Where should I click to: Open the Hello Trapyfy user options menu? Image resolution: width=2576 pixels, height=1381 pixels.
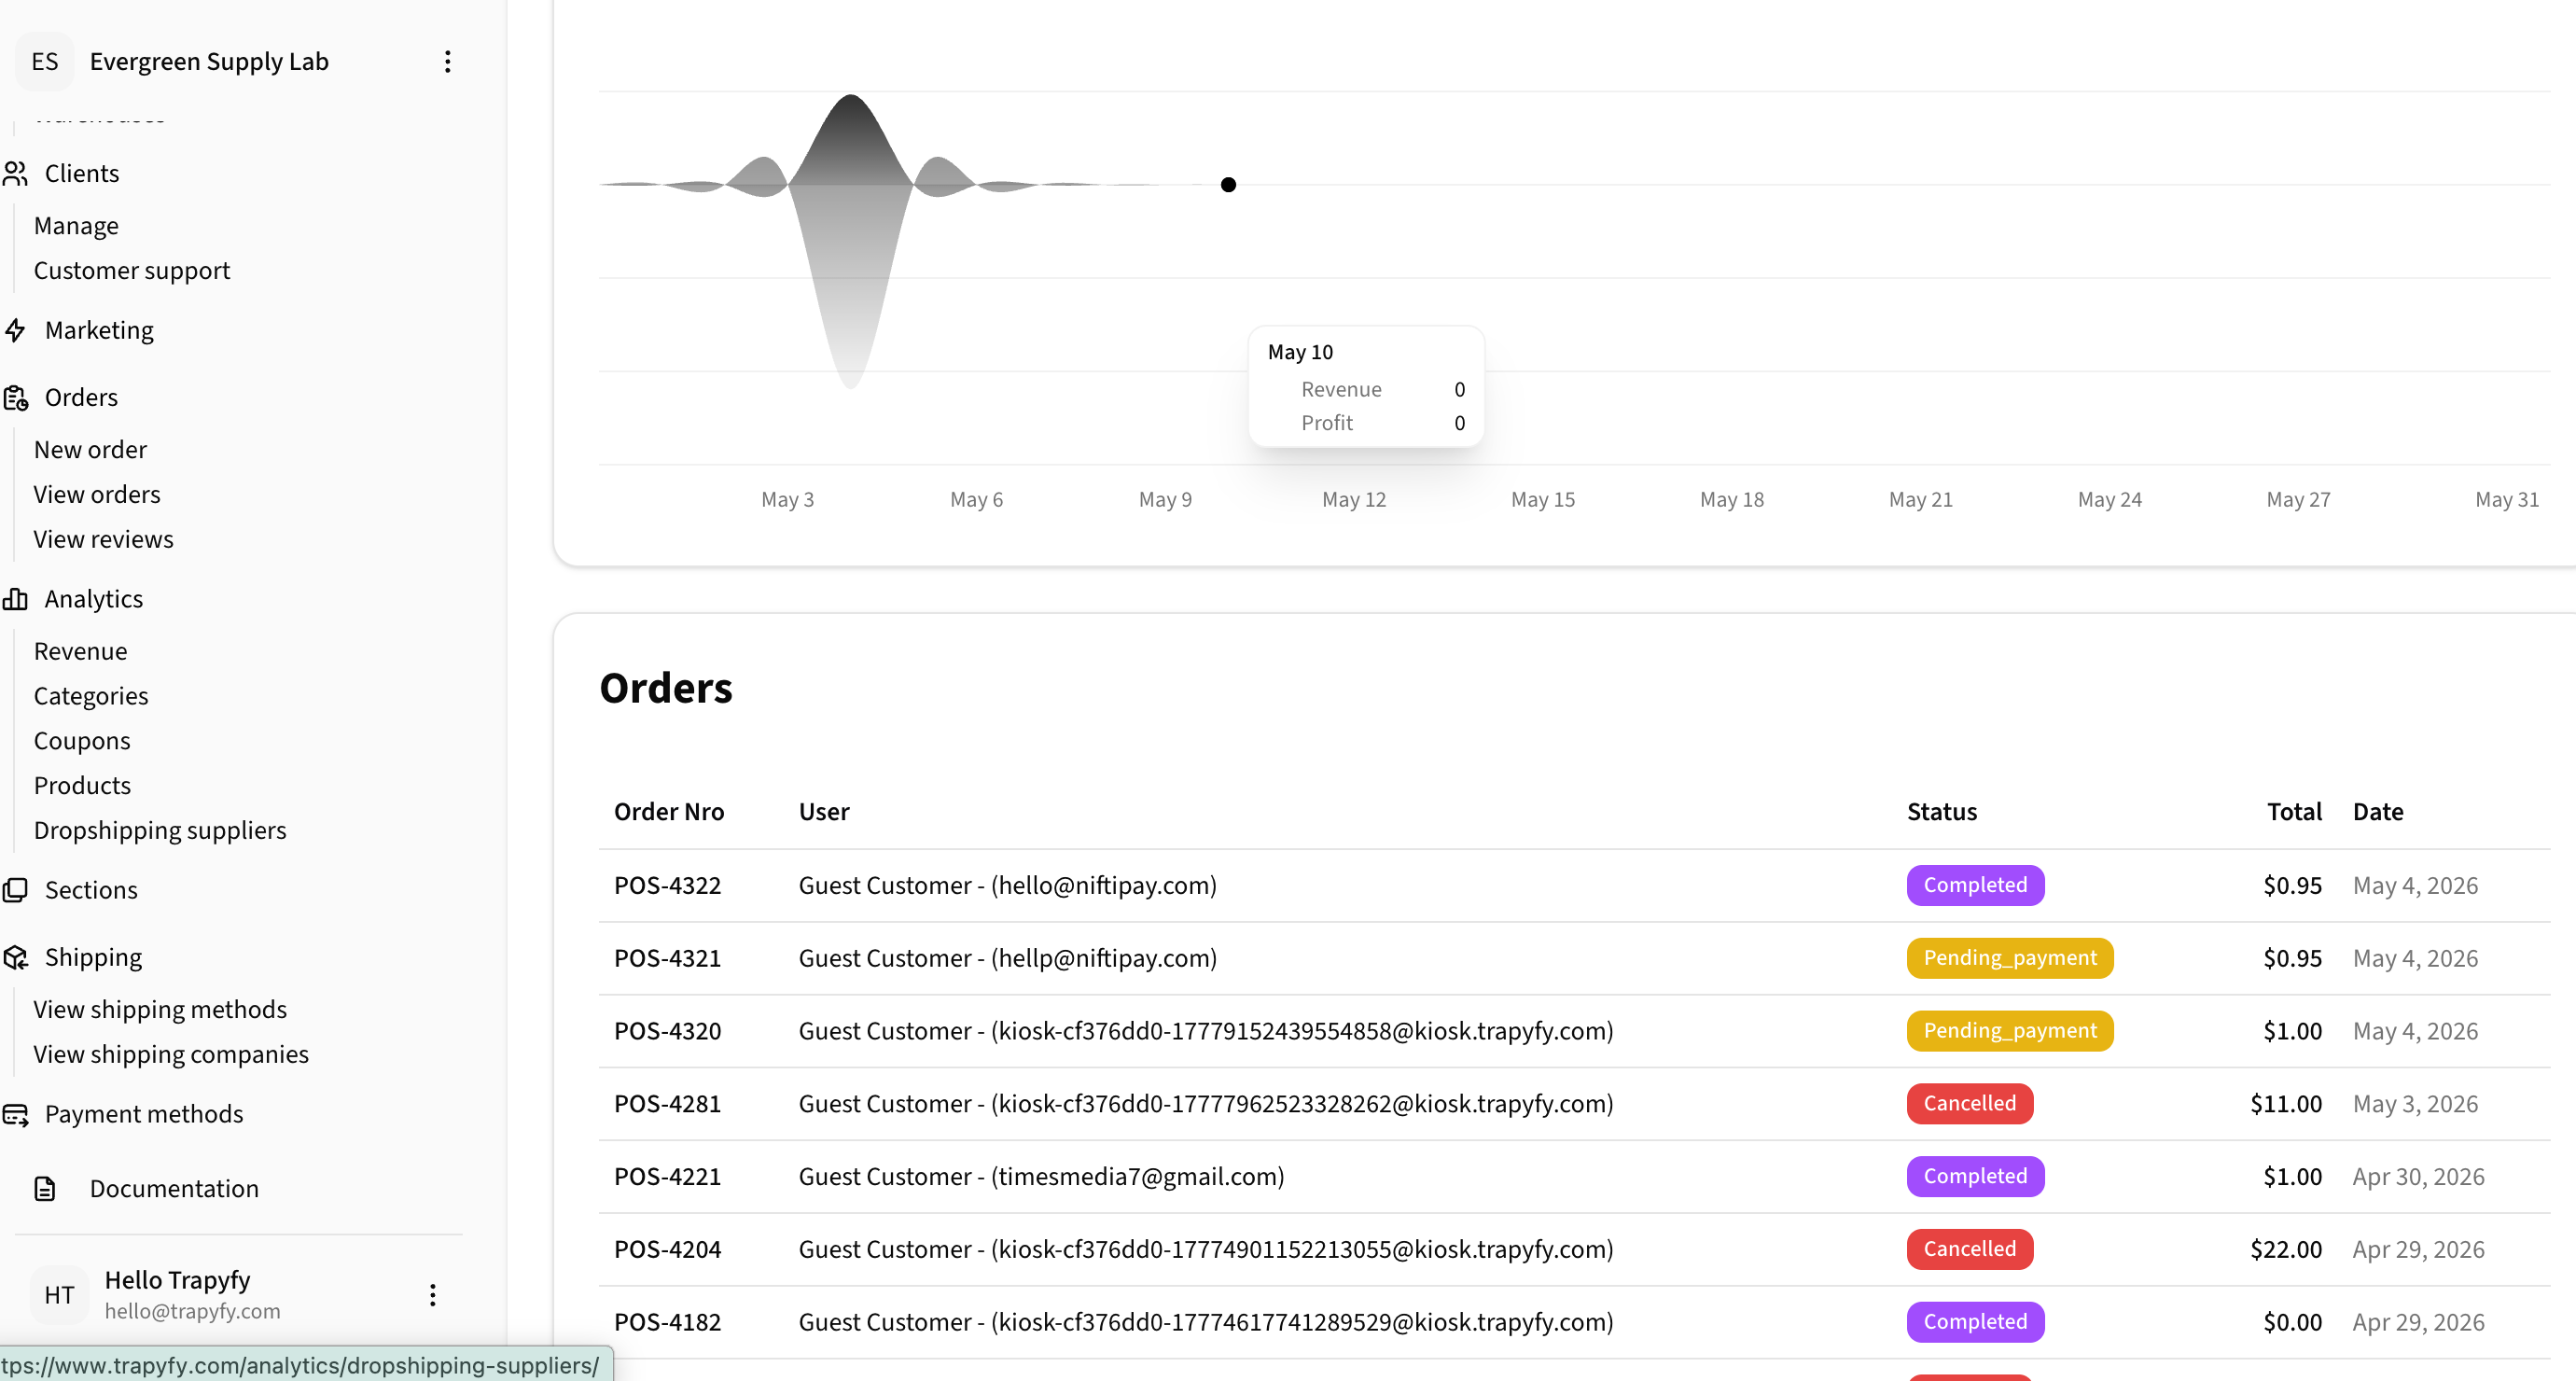pos(432,1295)
